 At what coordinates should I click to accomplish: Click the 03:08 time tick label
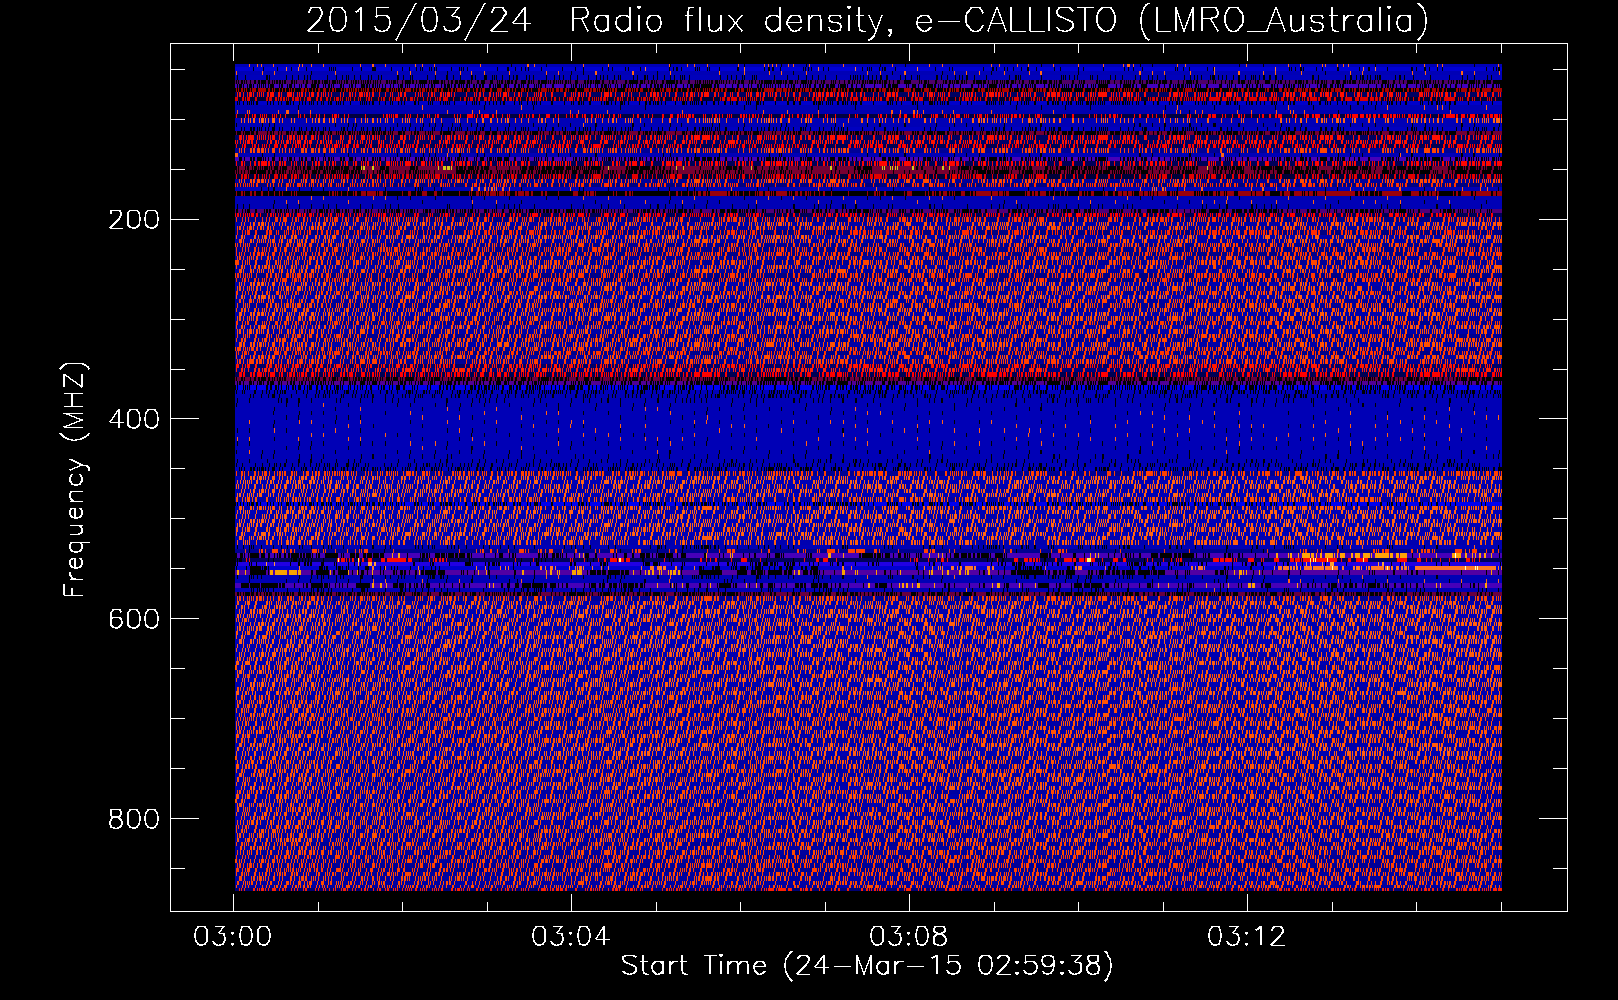909,937
